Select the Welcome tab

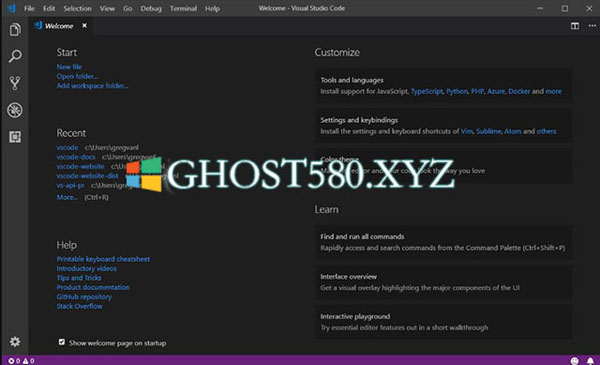[59, 26]
